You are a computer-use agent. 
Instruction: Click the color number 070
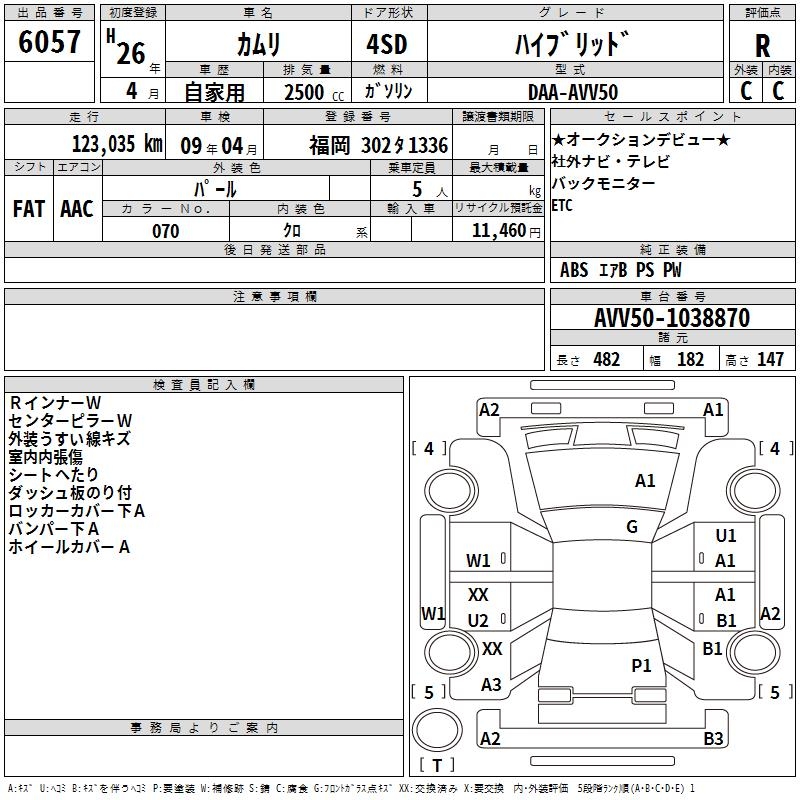click(165, 231)
